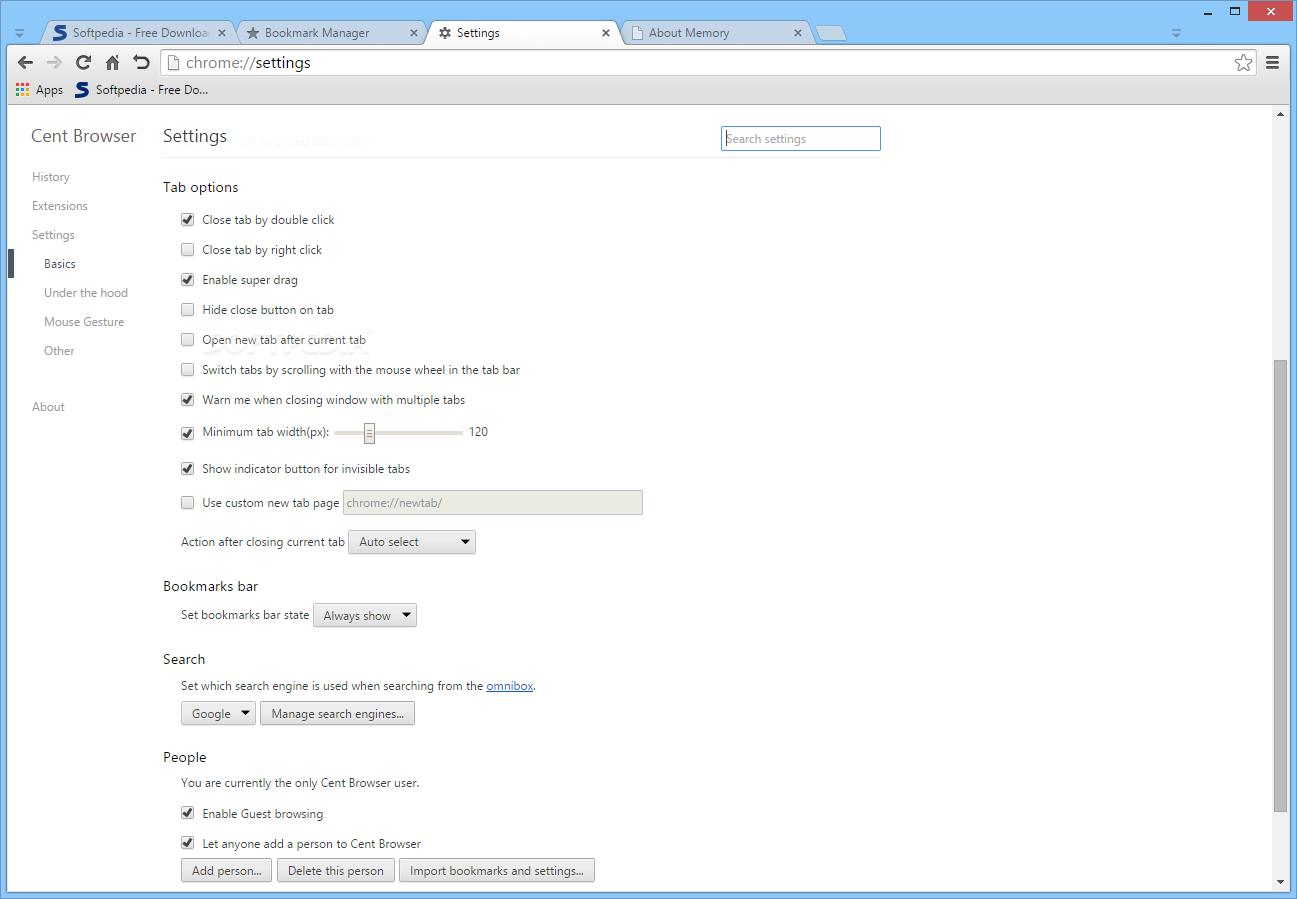
Task: Click the Add person button
Action: click(x=227, y=871)
